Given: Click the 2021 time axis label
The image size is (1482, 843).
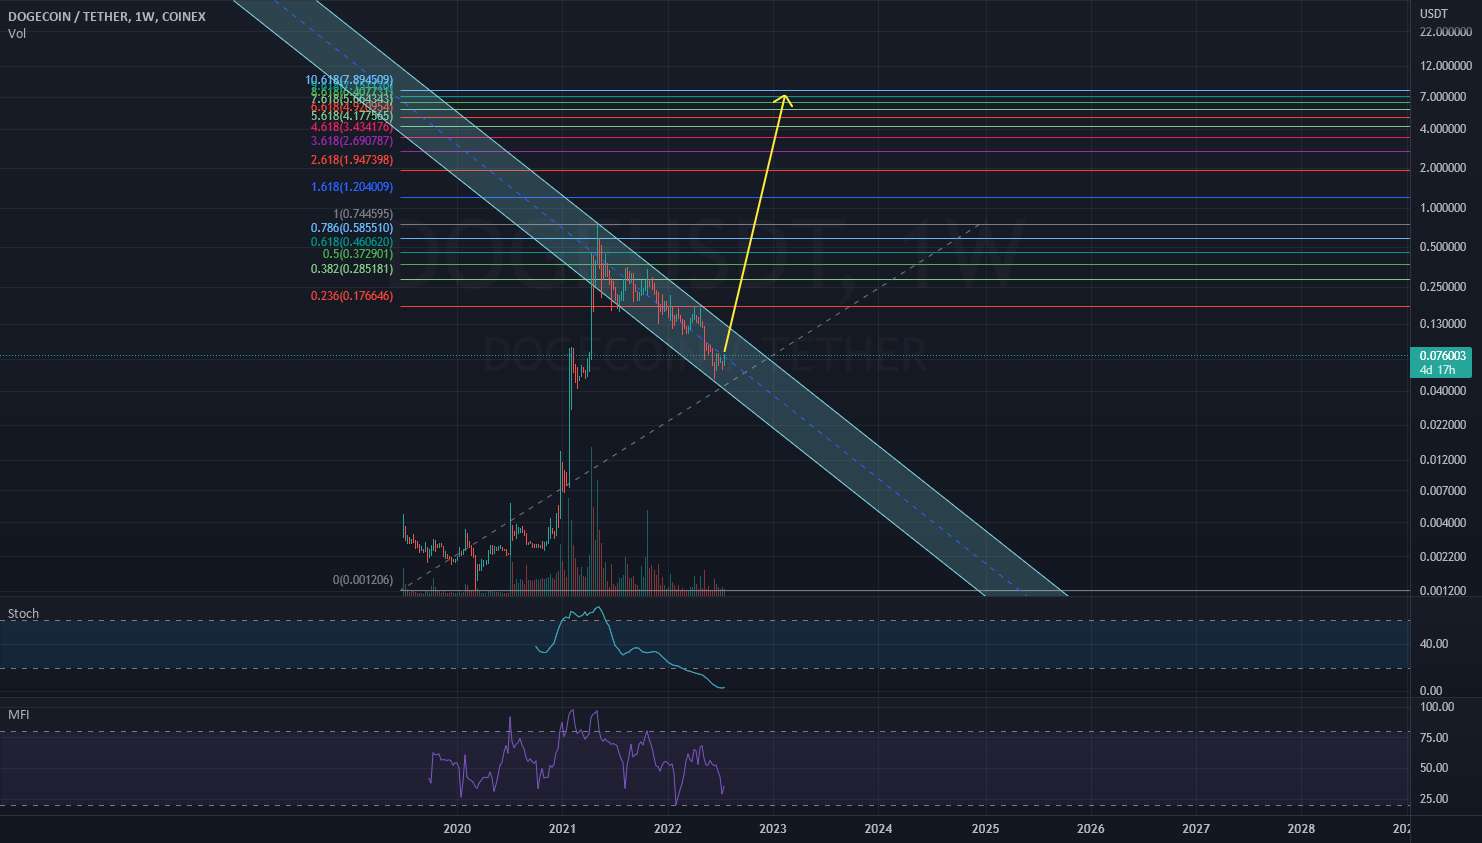Looking at the screenshot, I should (x=562, y=829).
